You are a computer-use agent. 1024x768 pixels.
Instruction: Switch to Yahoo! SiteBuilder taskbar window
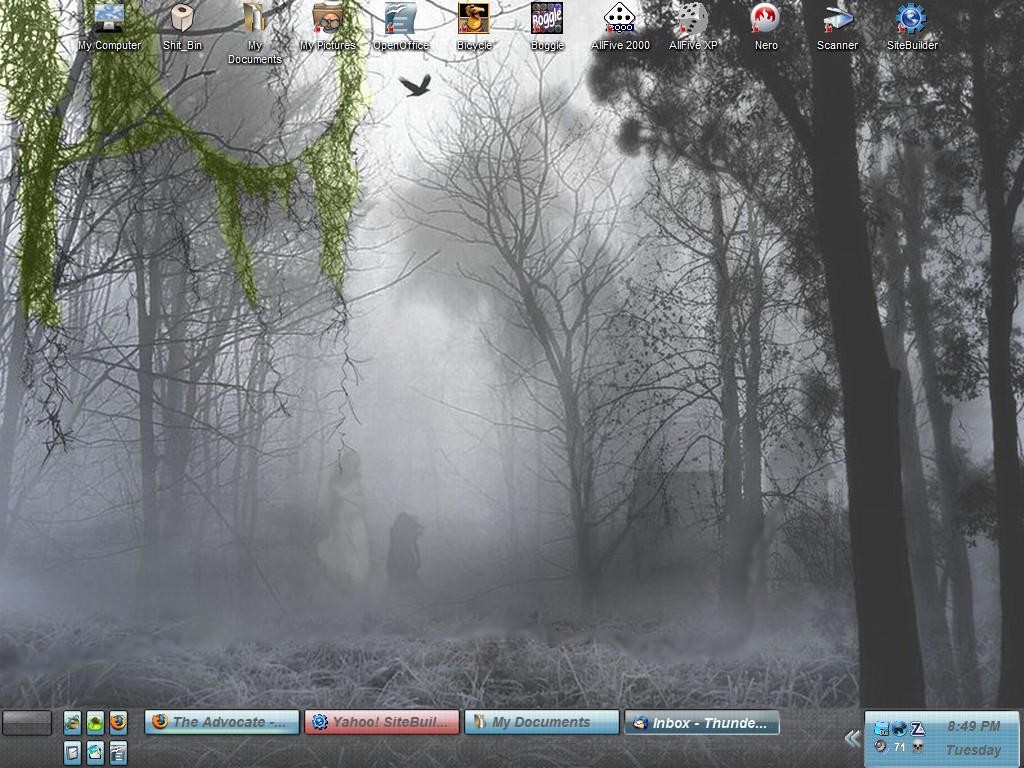pos(382,722)
